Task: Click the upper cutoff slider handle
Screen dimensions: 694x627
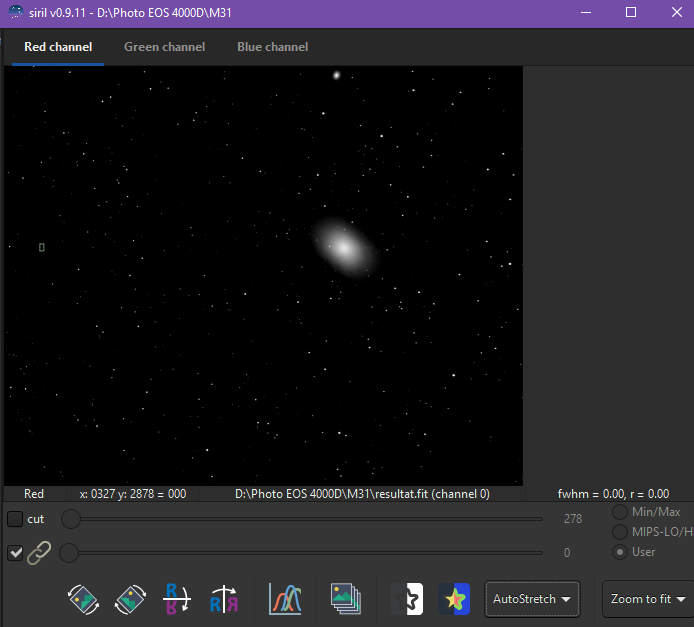Action: [x=70, y=519]
